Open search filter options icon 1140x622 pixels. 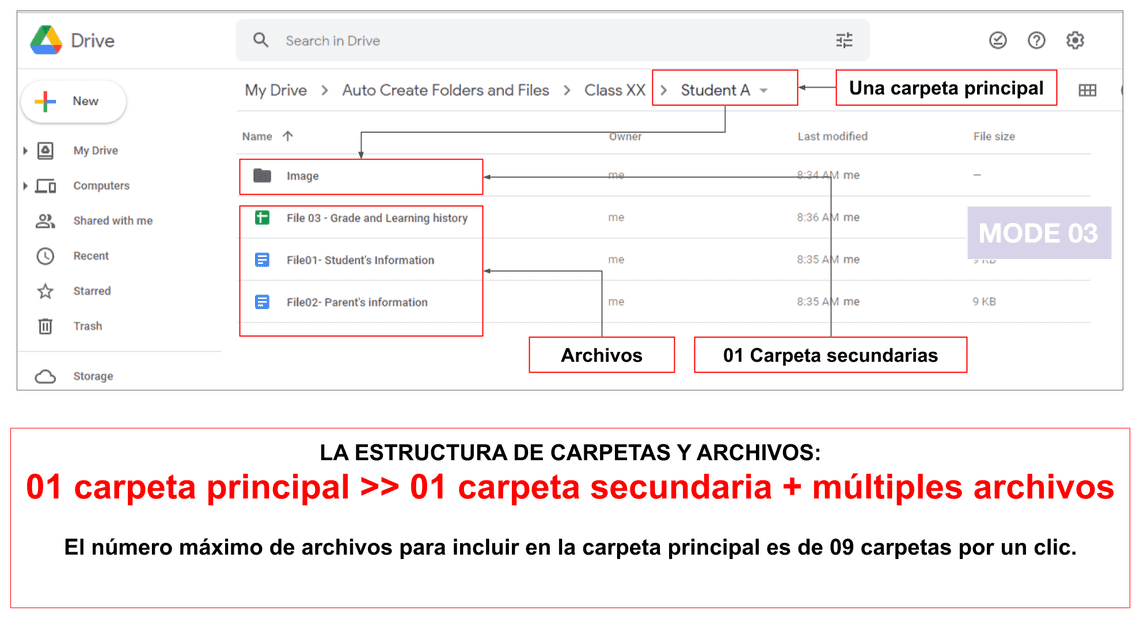coord(844,41)
